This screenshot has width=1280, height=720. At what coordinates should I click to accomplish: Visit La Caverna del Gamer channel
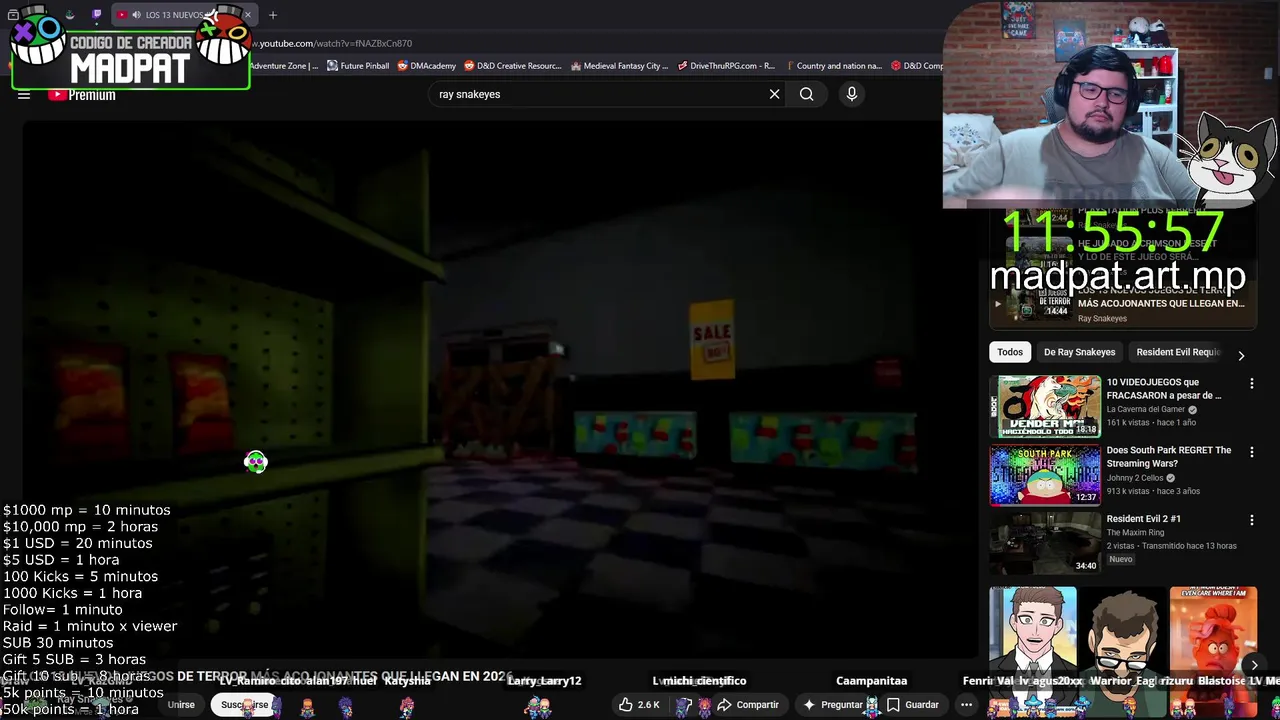pos(1146,409)
